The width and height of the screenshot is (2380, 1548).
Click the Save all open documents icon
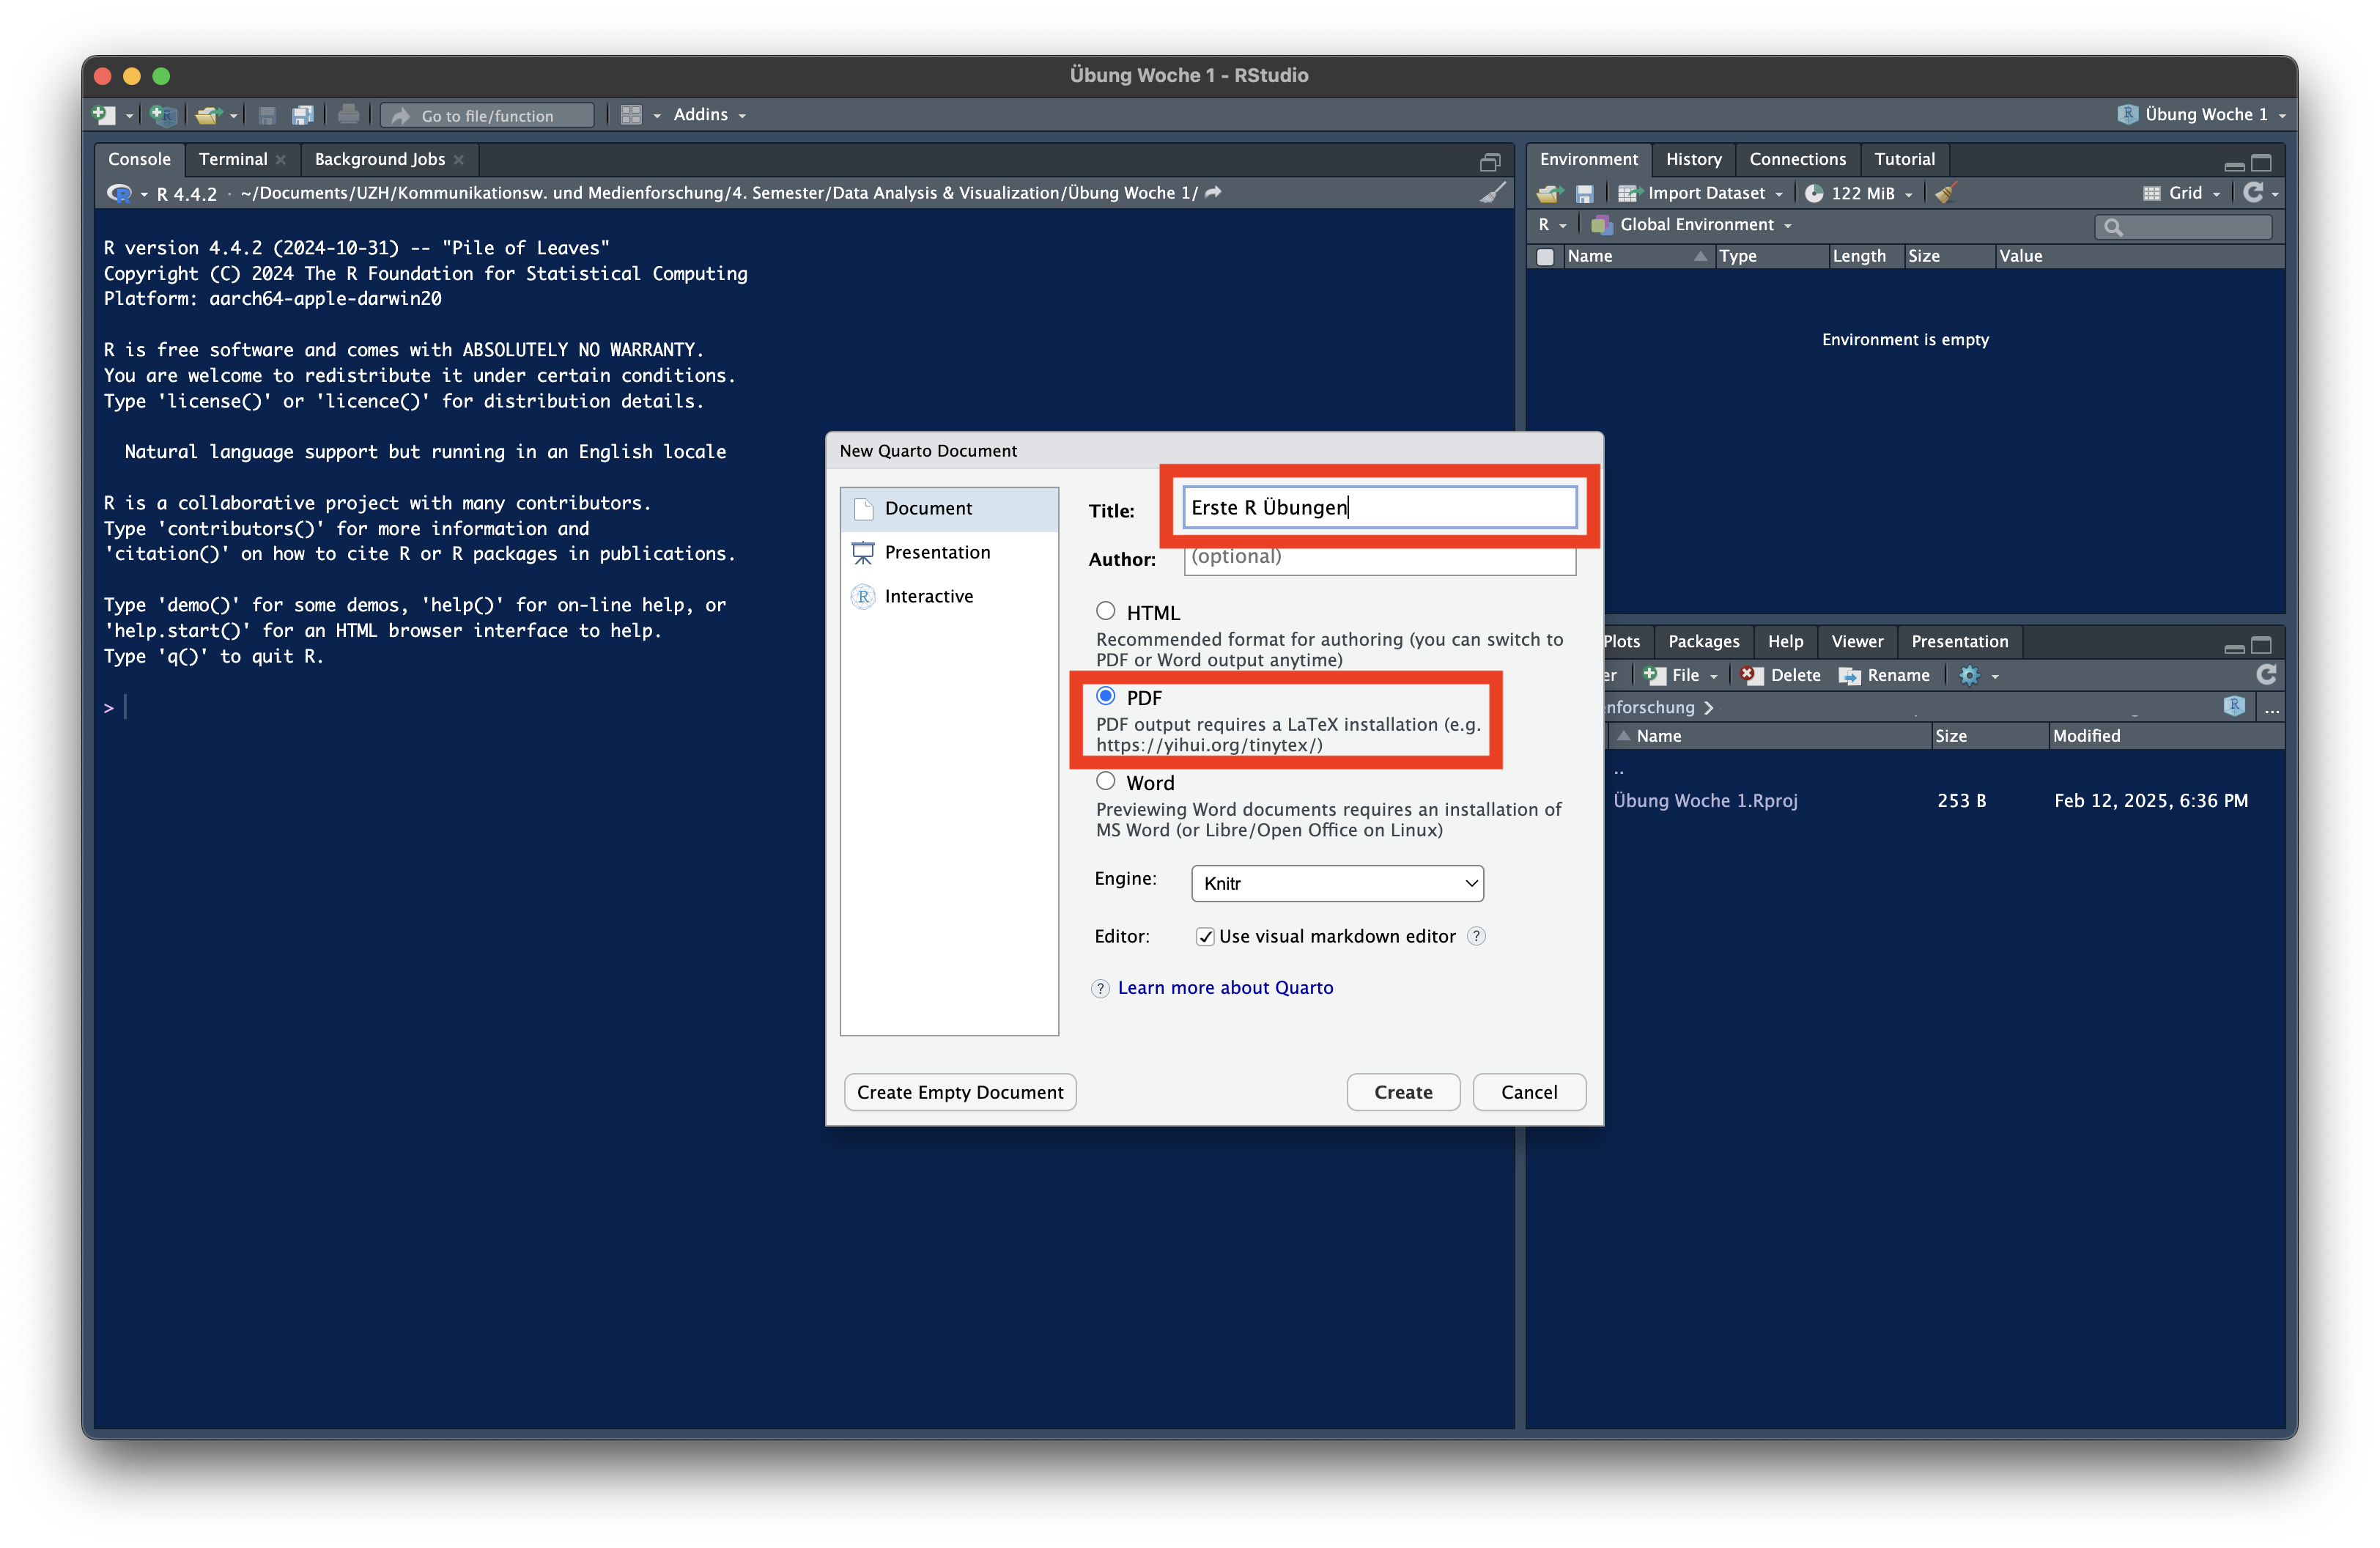click(x=303, y=115)
